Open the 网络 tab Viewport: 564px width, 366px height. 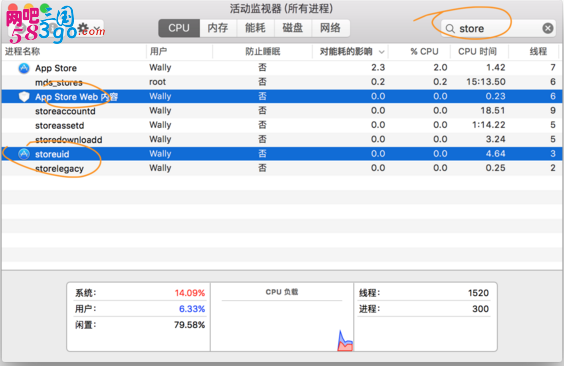331,28
